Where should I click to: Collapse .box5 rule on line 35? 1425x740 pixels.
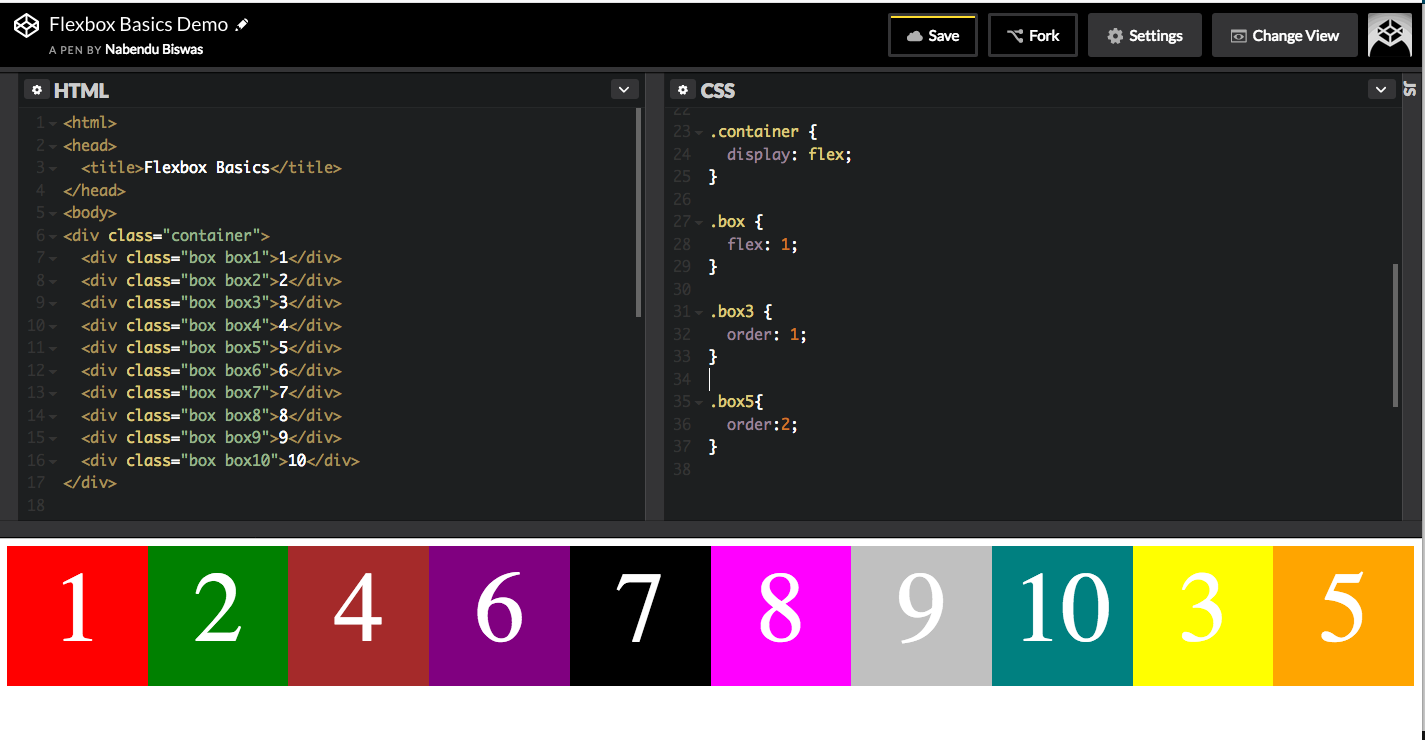click(699, 402)
